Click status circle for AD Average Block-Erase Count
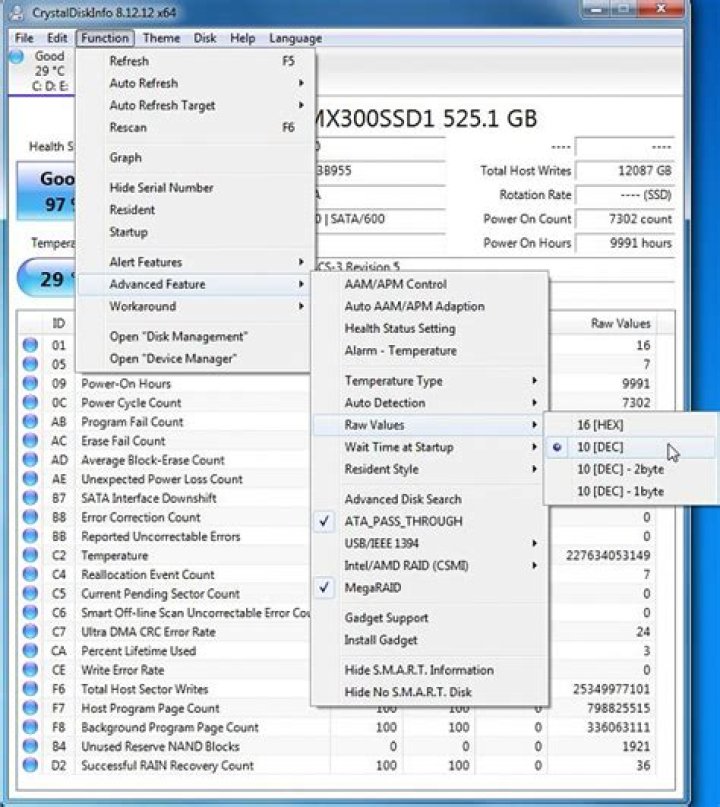Image resolution: width=720 pixels, height=807 pixels. [x=30, y=460]
